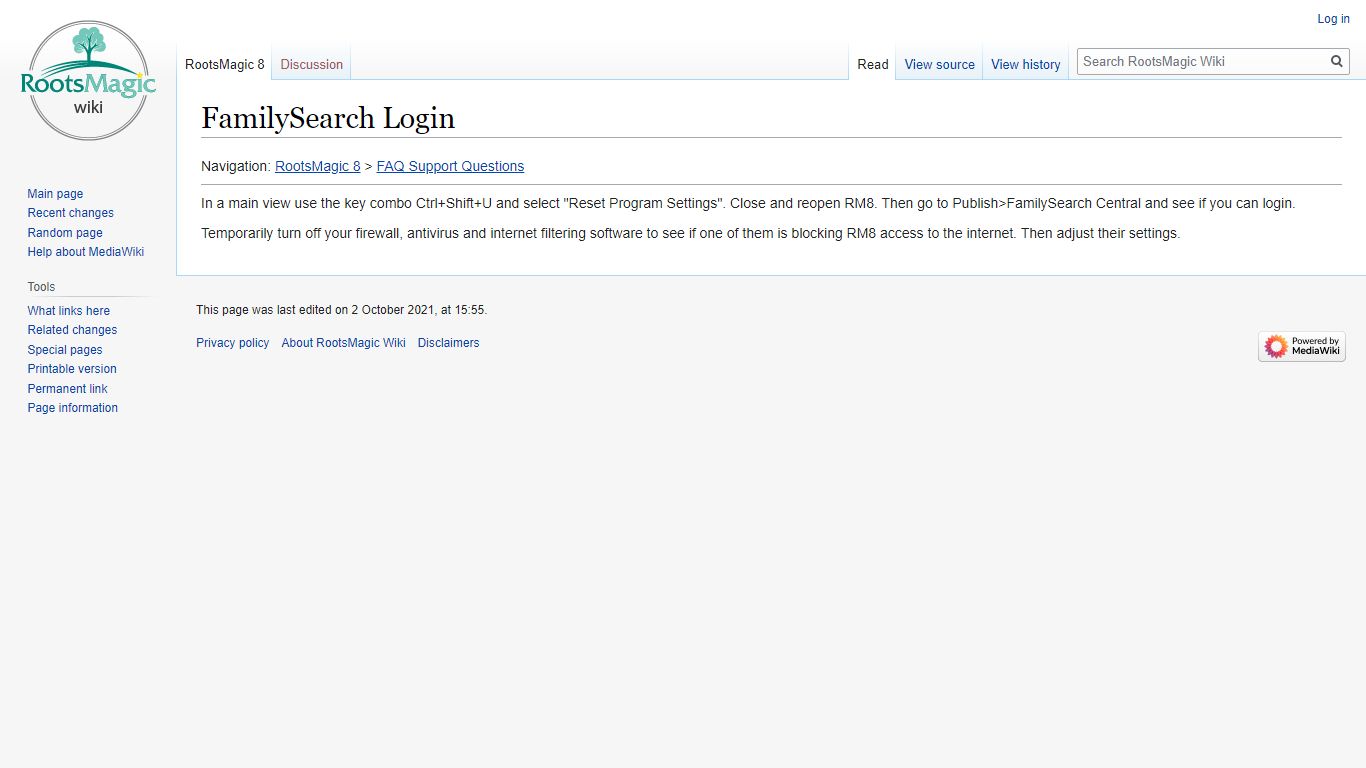The height and width of the screenshot is (768, 1366).
Task: Open About RootsMagic Wiki footer link
Action: 344,343
